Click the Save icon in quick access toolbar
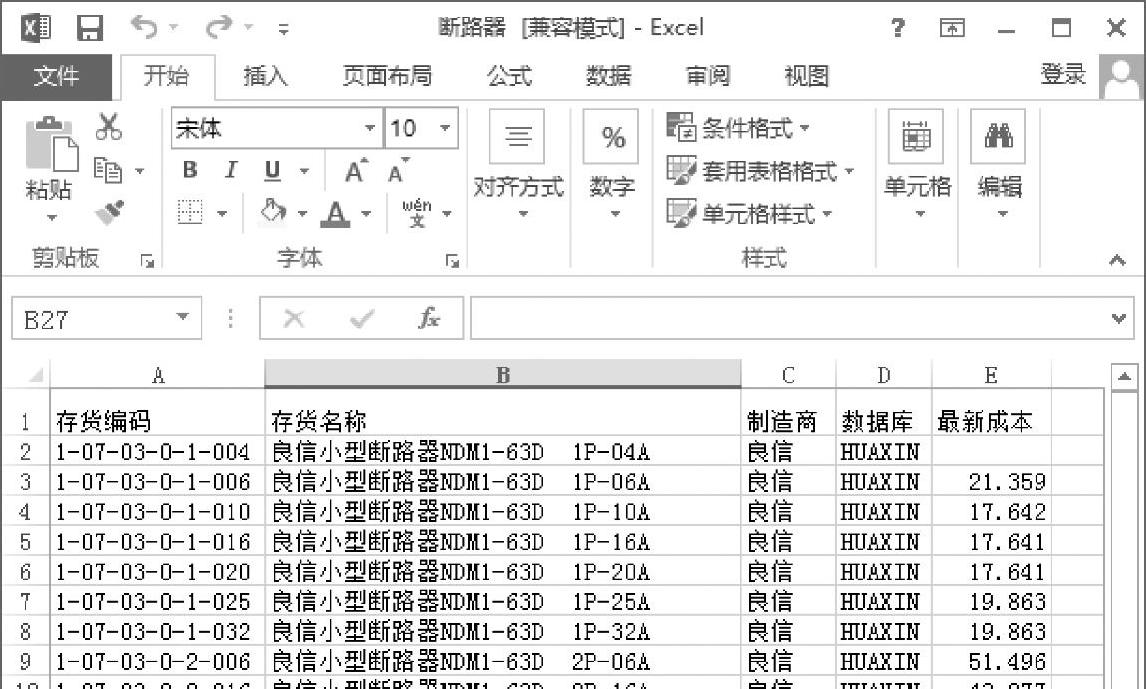 90,28
